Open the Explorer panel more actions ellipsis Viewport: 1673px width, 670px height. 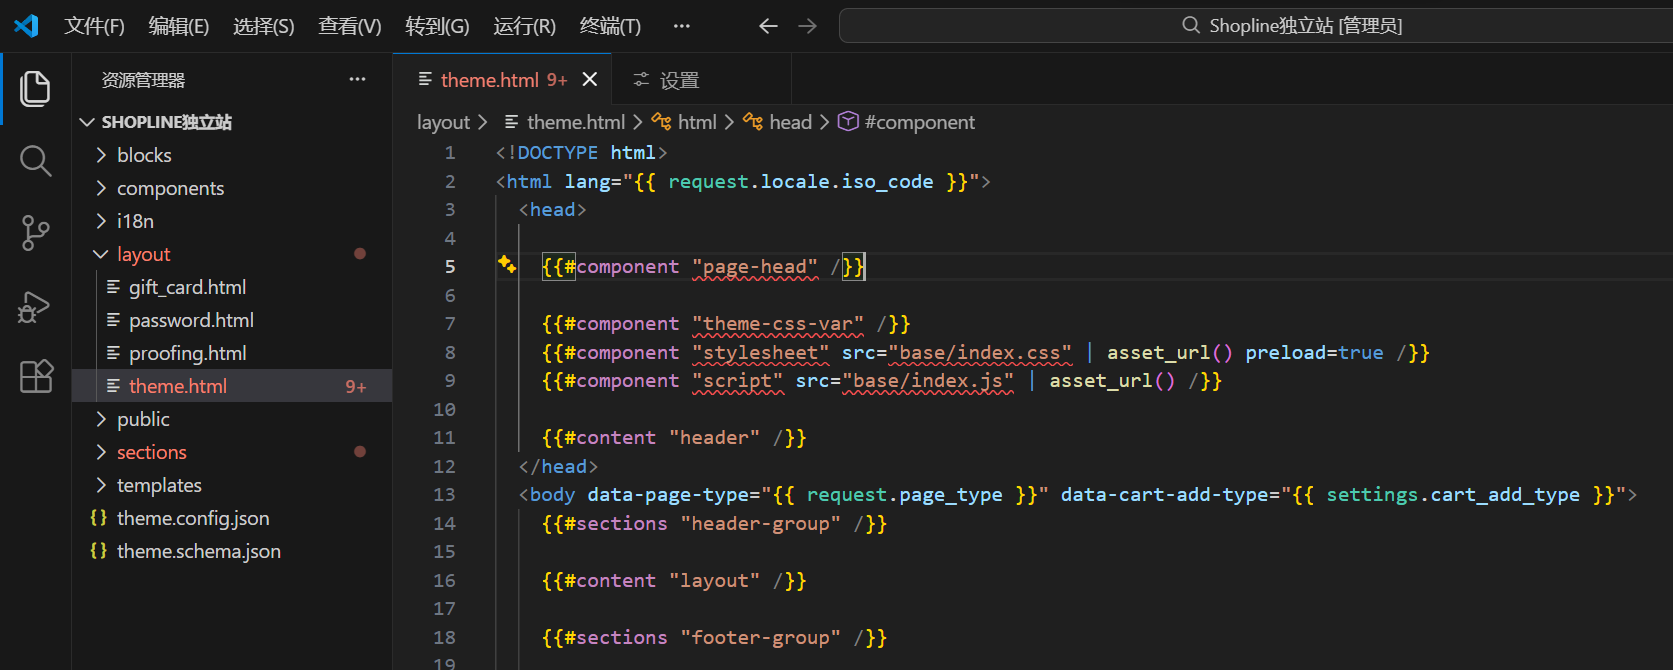357,79
